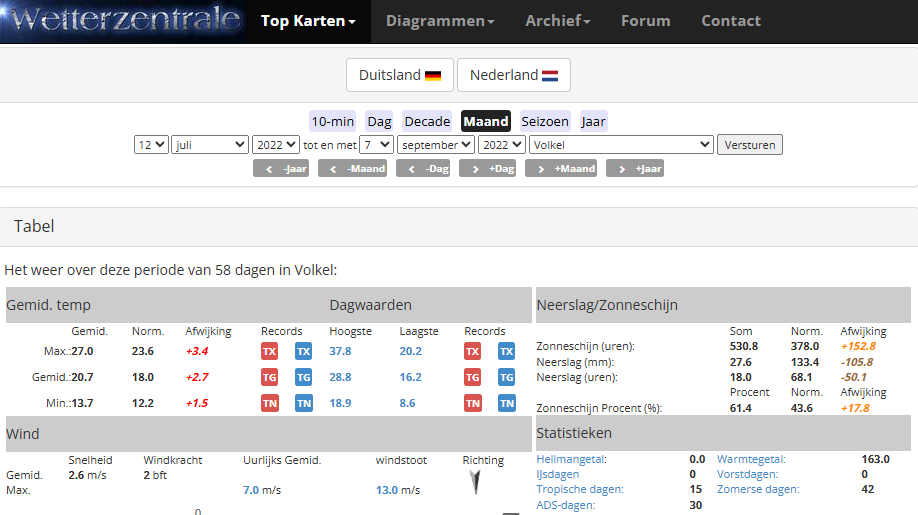Select the Maand tab
This screenshot has width=918, height=515.
pos(486,121)
